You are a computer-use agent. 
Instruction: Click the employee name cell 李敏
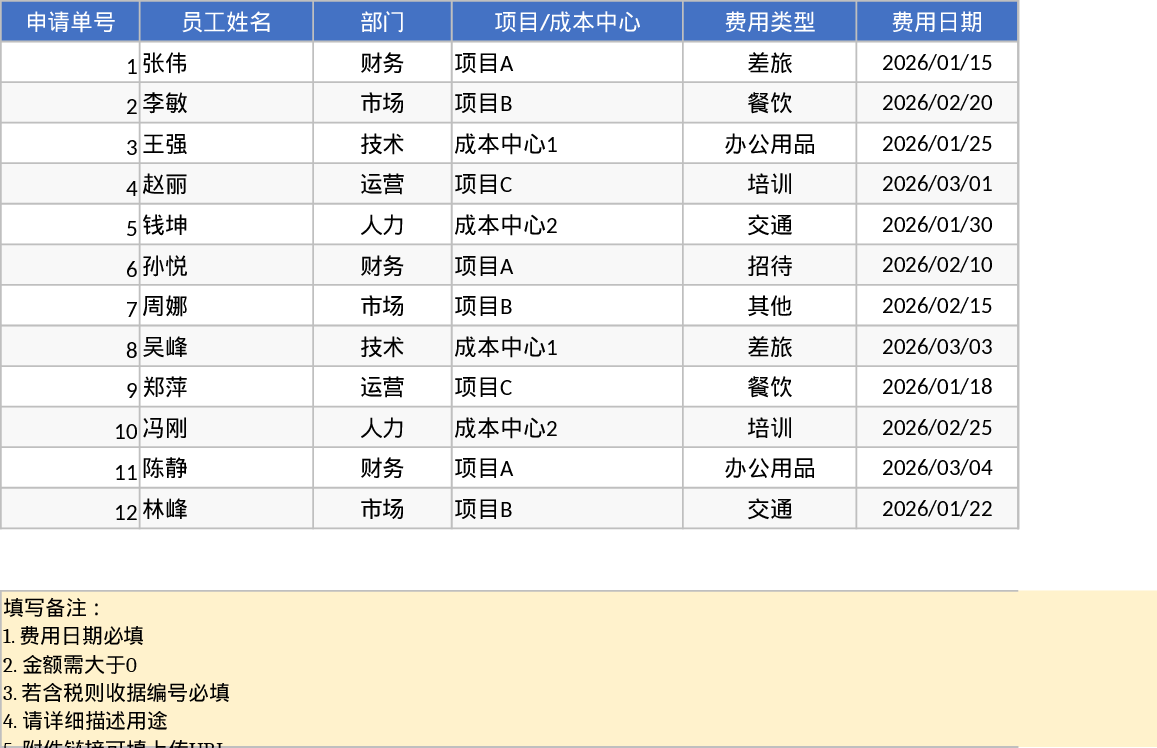pyautogui.click(x=226, y=104)
